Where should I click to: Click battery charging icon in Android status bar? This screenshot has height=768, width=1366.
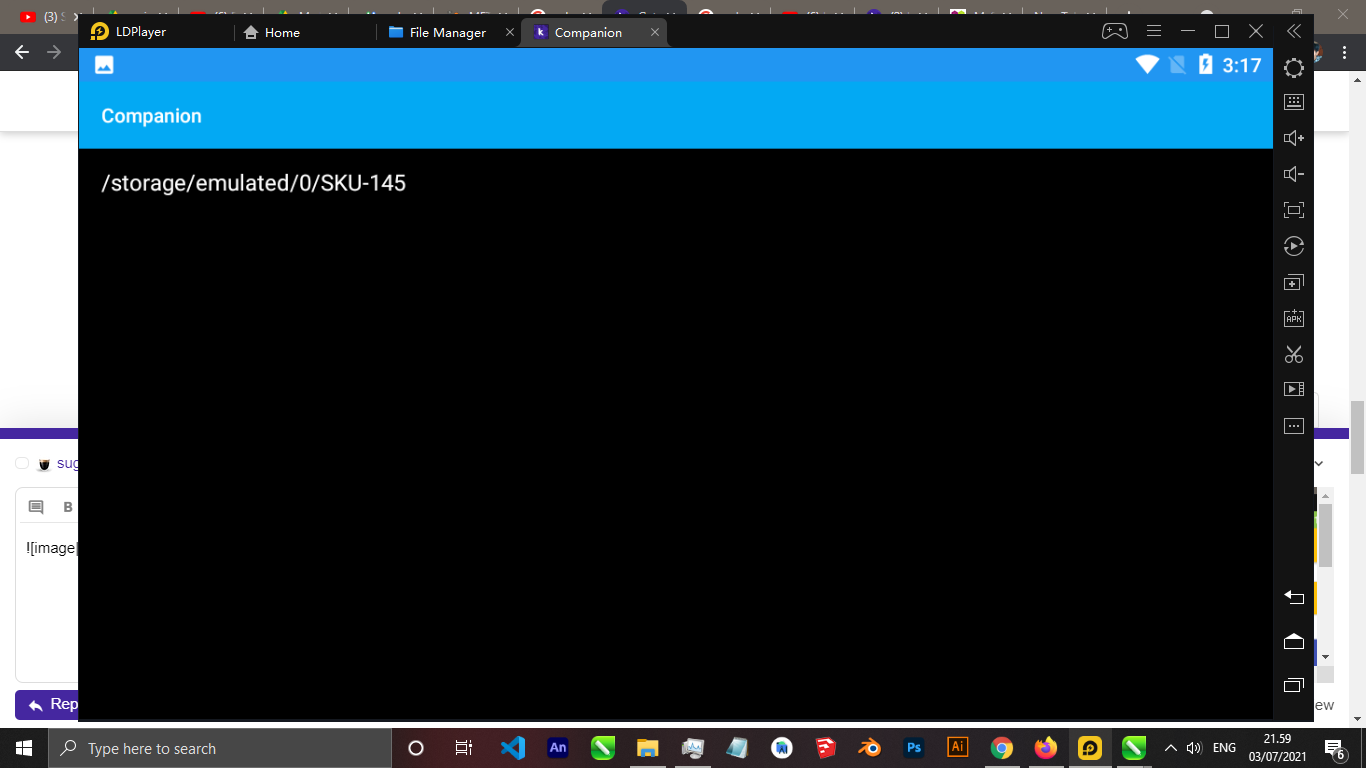point(1206,65)
